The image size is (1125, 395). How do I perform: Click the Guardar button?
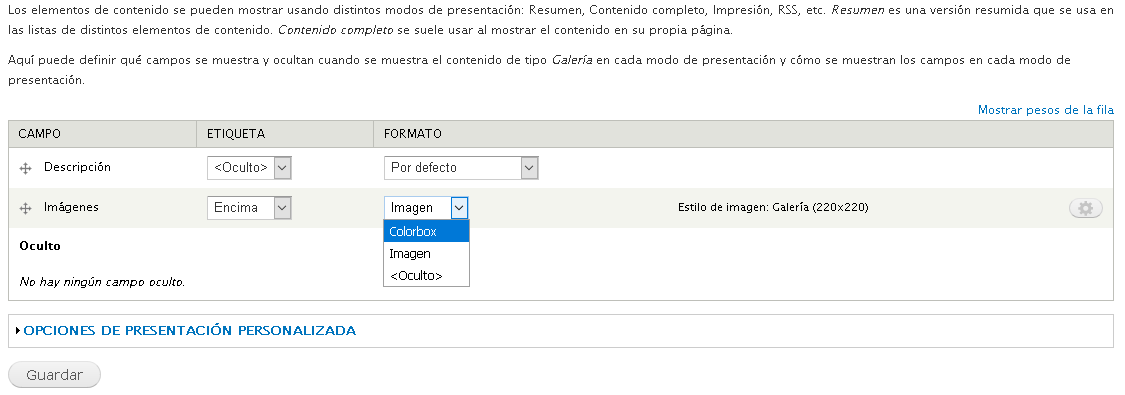tap(55, 375)
